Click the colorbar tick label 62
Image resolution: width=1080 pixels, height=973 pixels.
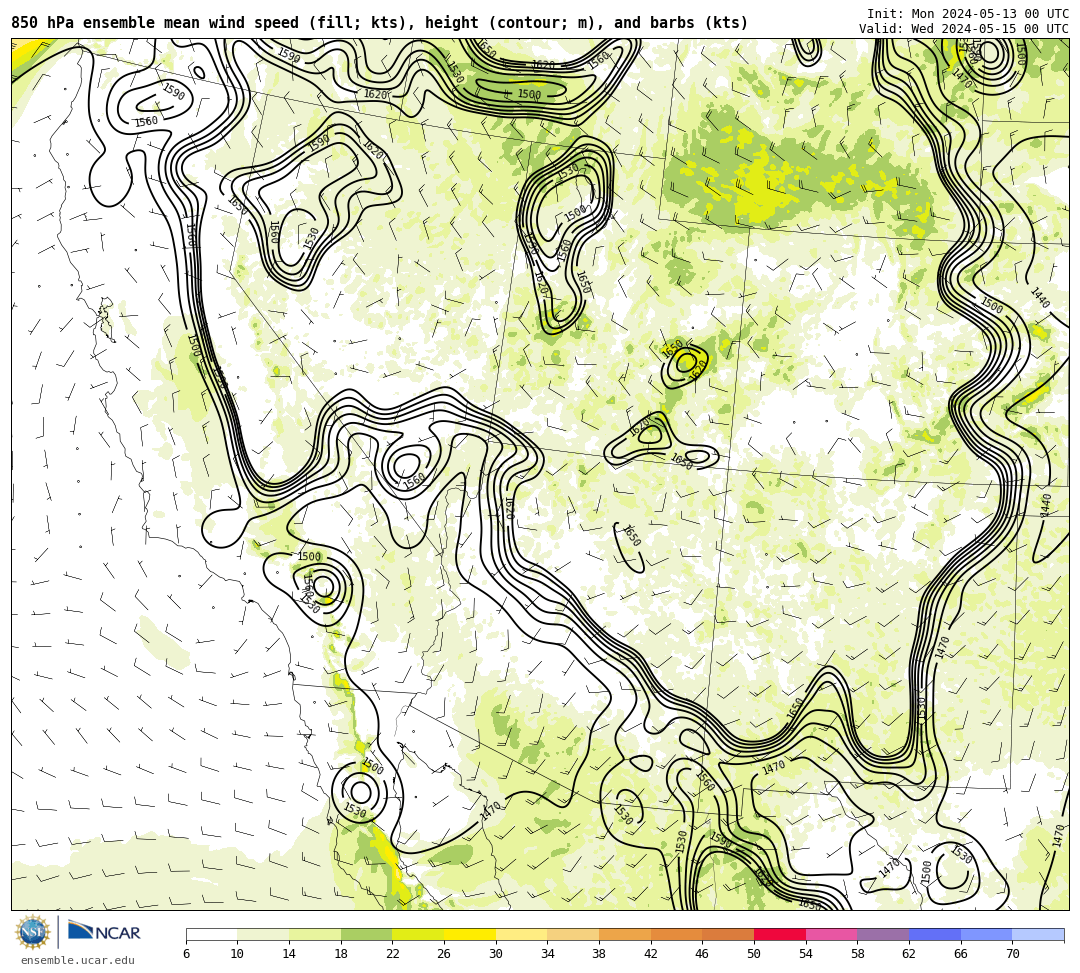point(909,954)
